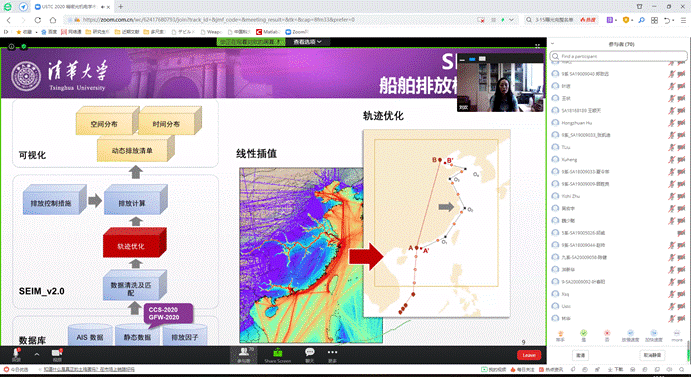This screenshot has height=377, width=691.
Task: Go back with the browser back arrow
Action: click(x=9, y=20)
